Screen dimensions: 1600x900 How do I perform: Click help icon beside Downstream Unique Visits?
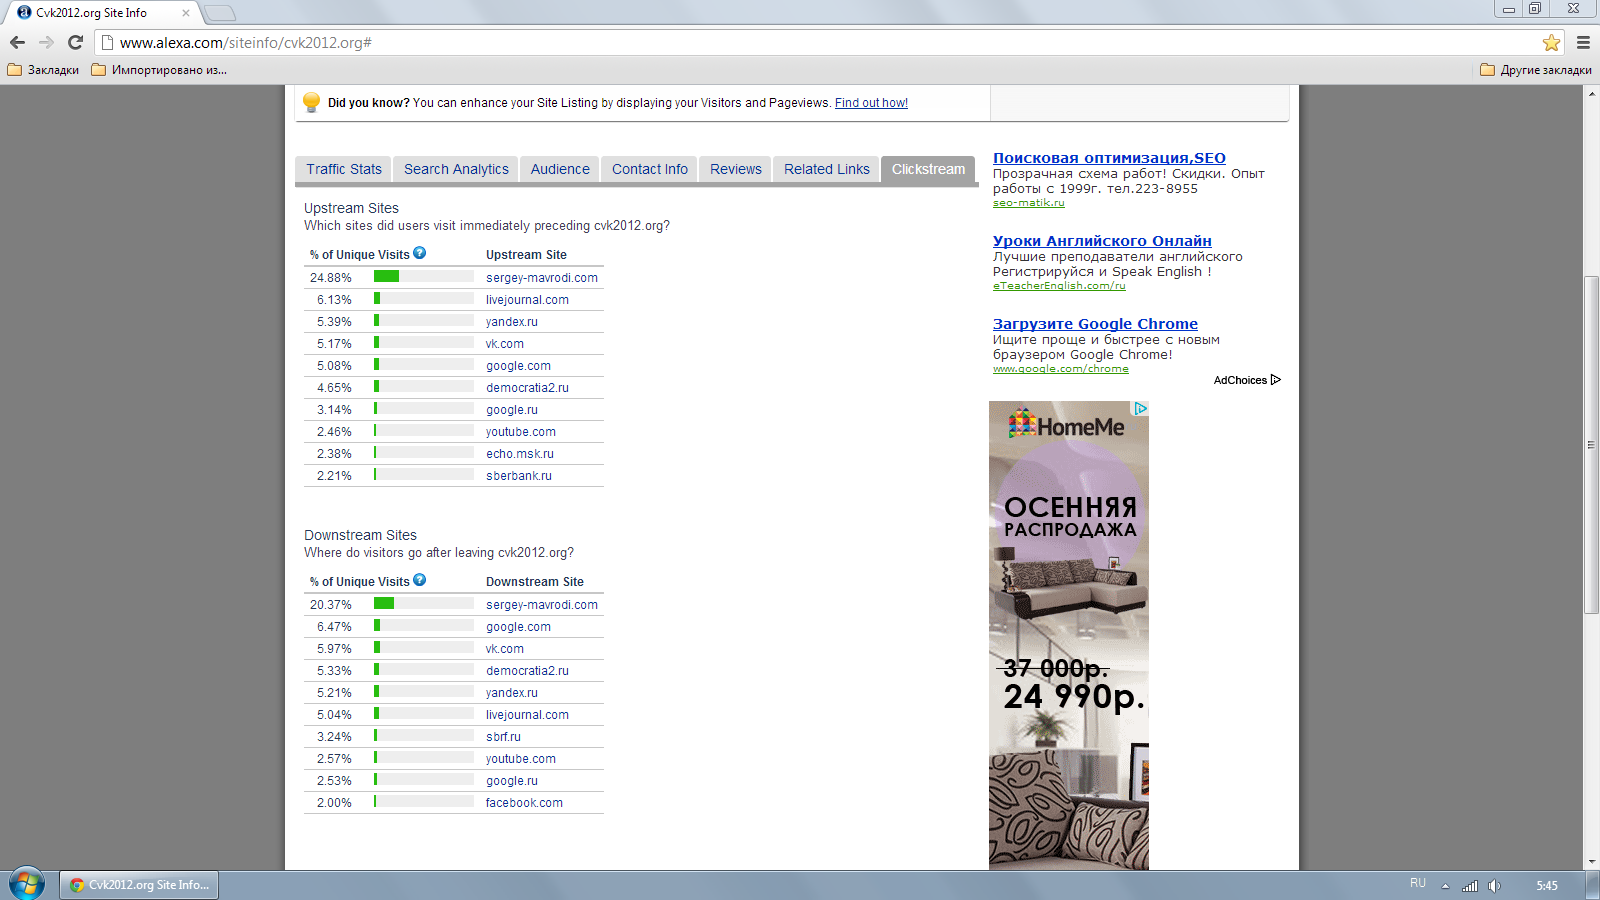pos(420,580)
